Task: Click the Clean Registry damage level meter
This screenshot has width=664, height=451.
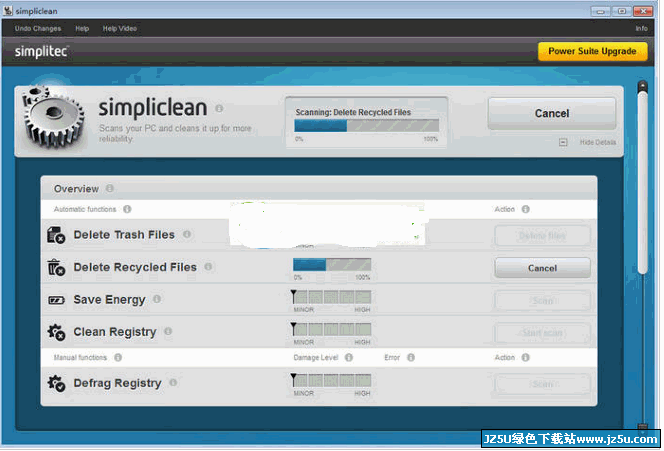Action: [332, 329]
